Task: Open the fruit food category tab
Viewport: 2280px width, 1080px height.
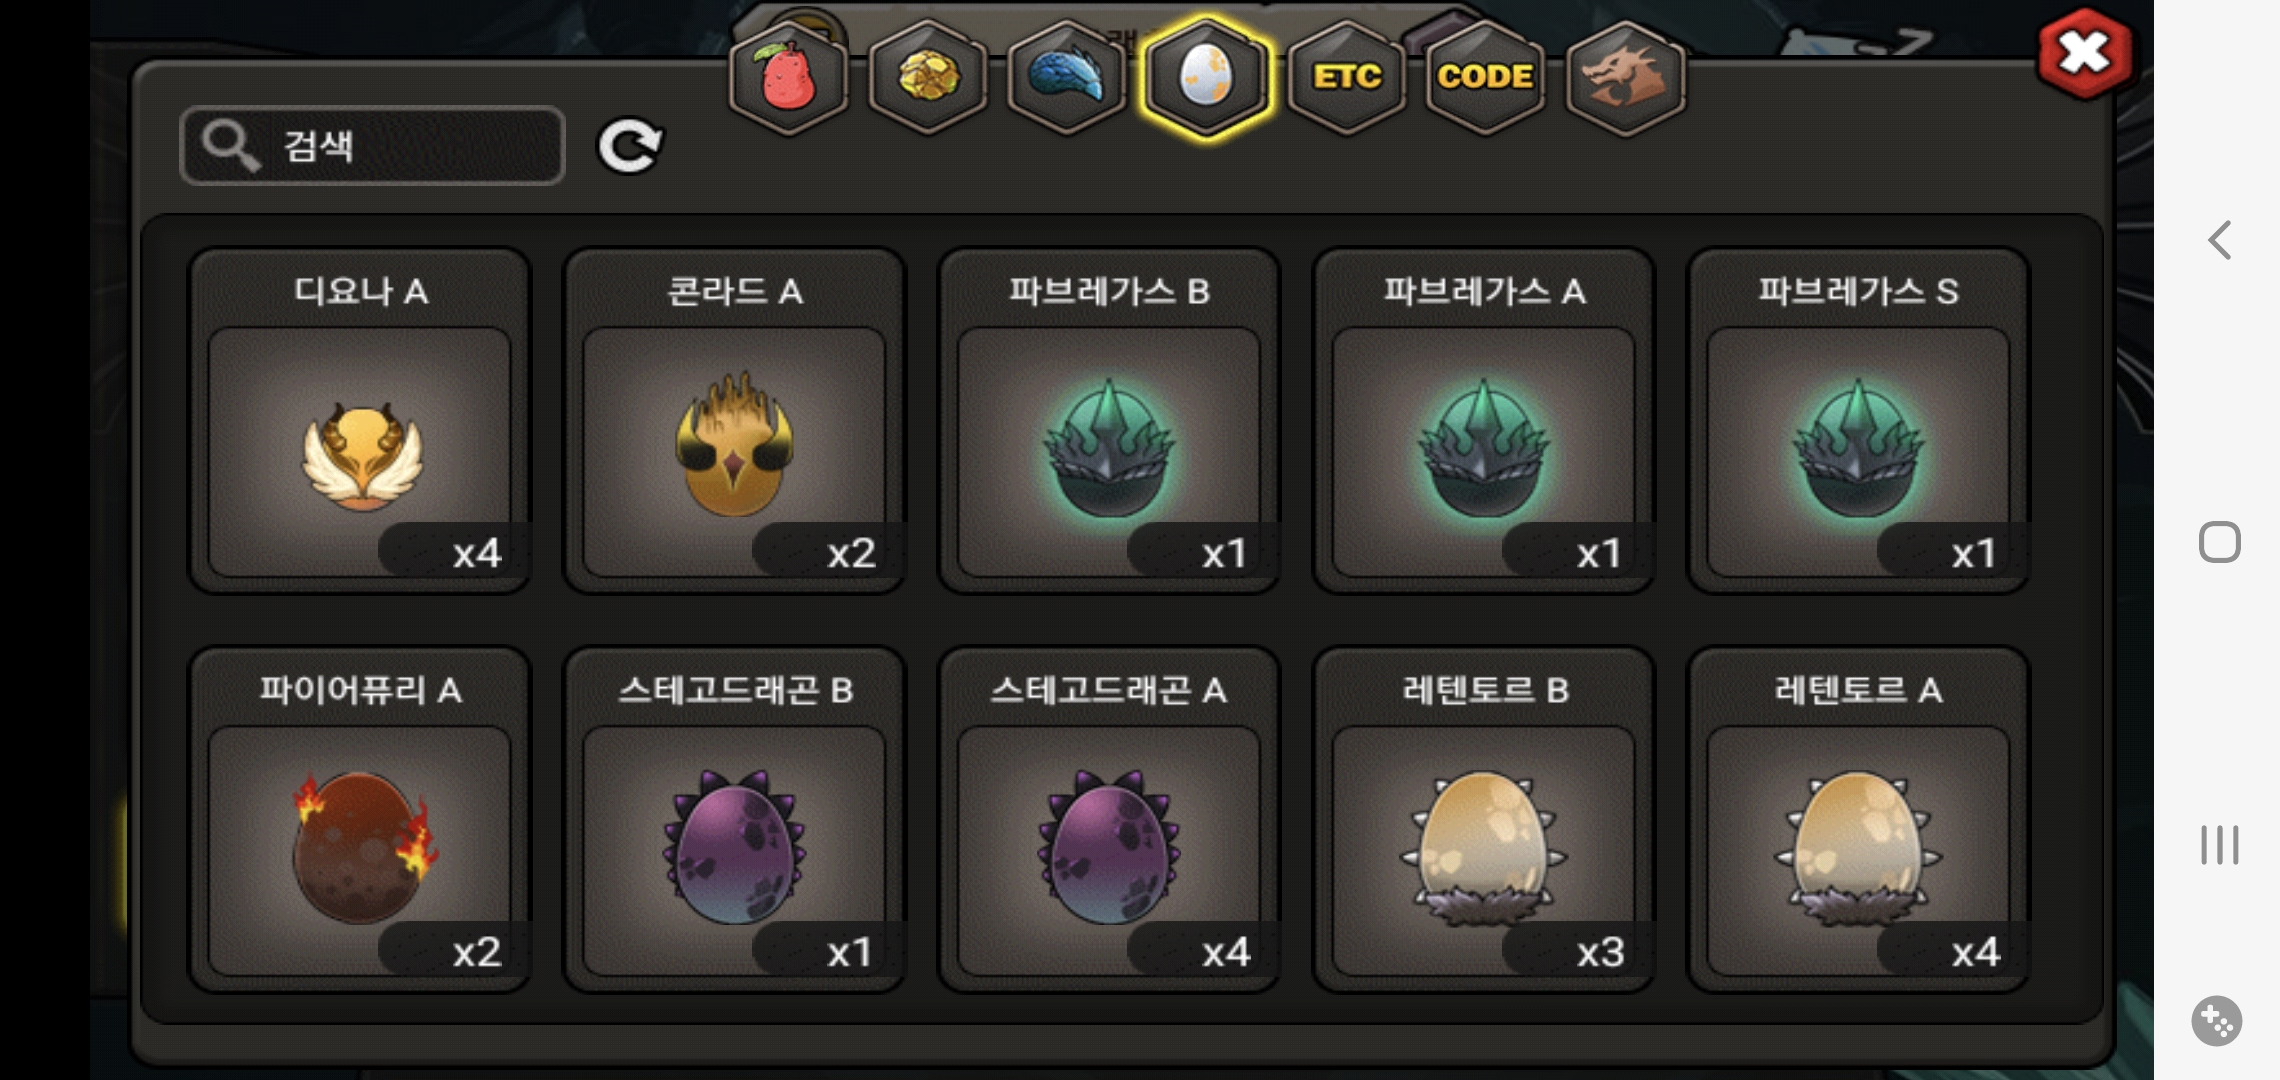Action: [789, 77]
